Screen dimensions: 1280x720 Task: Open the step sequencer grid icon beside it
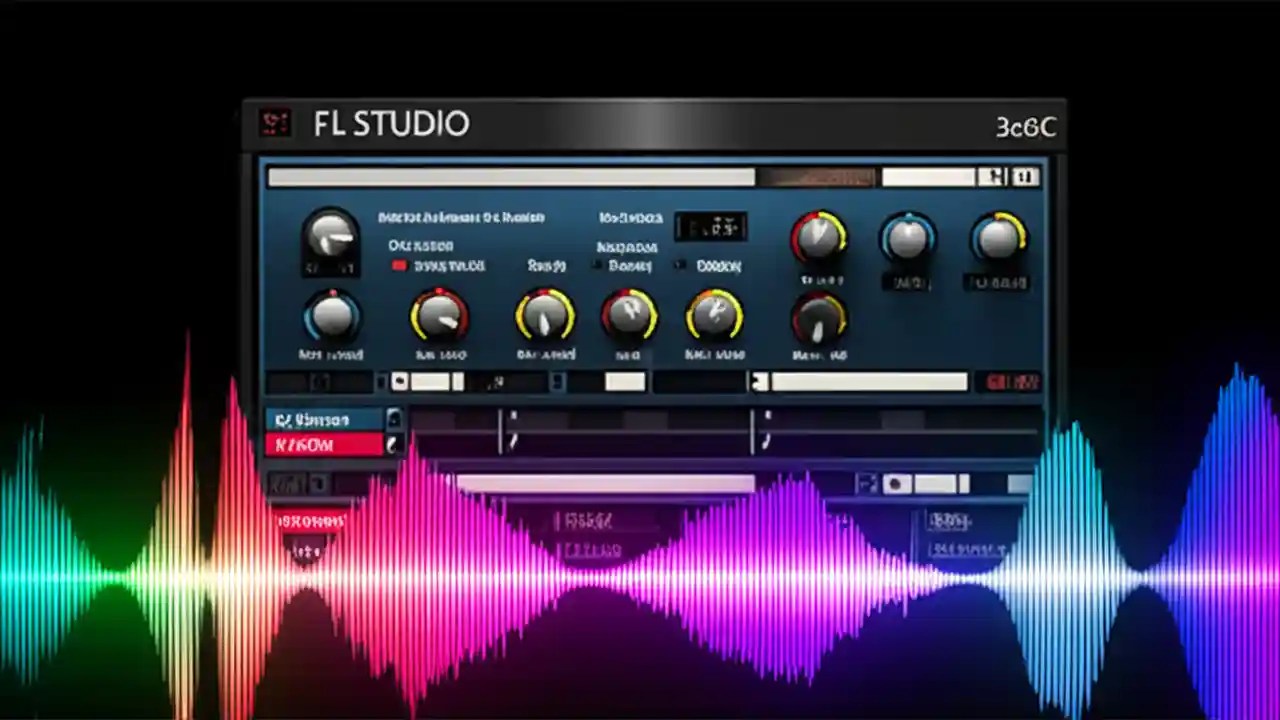1024,177
